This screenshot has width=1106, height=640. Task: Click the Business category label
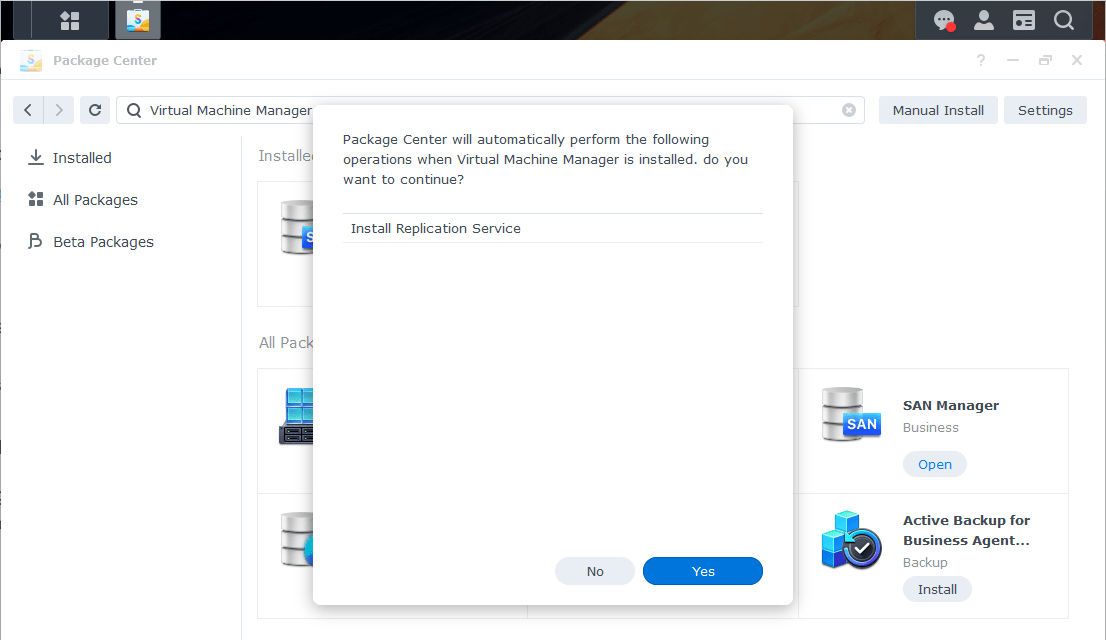click(930, 428)
